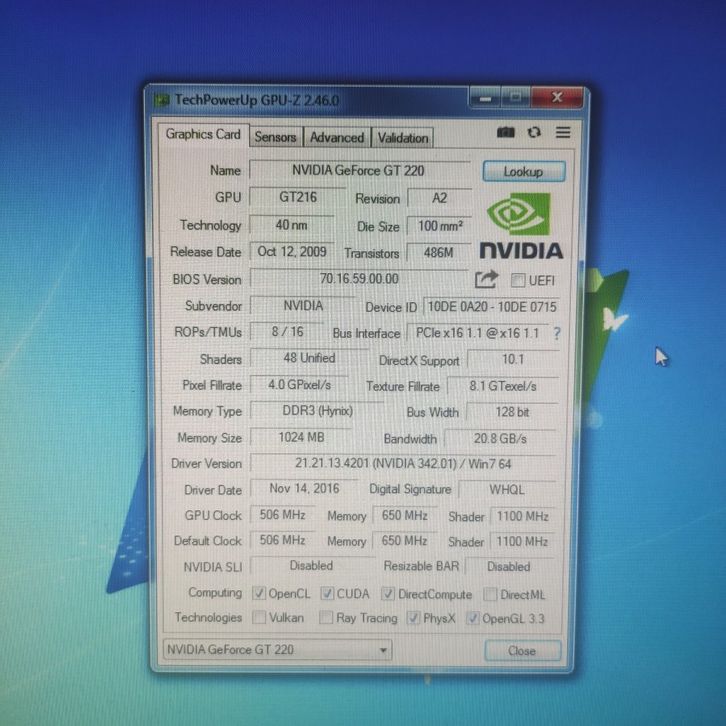Click the Default Clock value 506 MHz
The height and width of the screenshot is (726, 726).
coord(282,540)
